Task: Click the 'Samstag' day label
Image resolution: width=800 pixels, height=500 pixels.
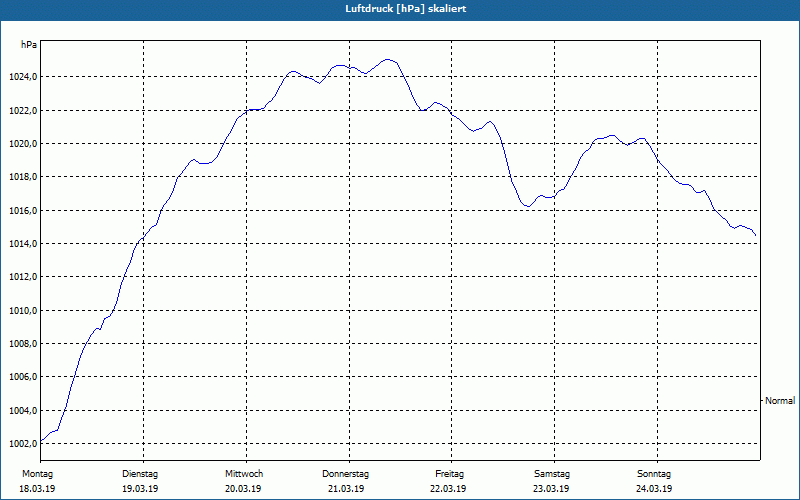Action: click(552, 474)
